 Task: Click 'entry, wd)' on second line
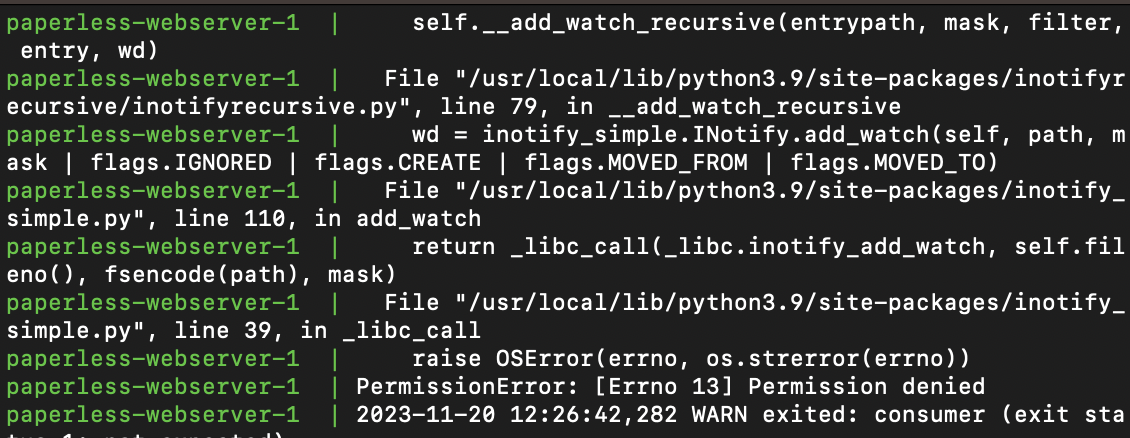(90, 51)
